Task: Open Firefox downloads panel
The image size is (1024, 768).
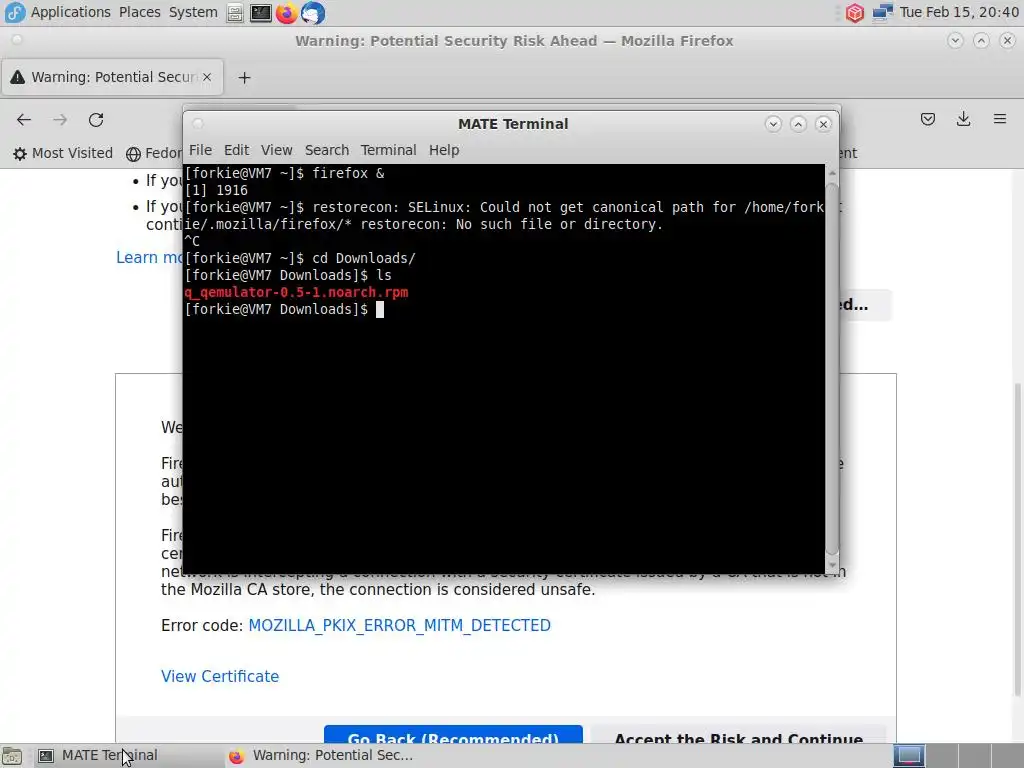Action: pyautogui.click(x=963, y=120)
